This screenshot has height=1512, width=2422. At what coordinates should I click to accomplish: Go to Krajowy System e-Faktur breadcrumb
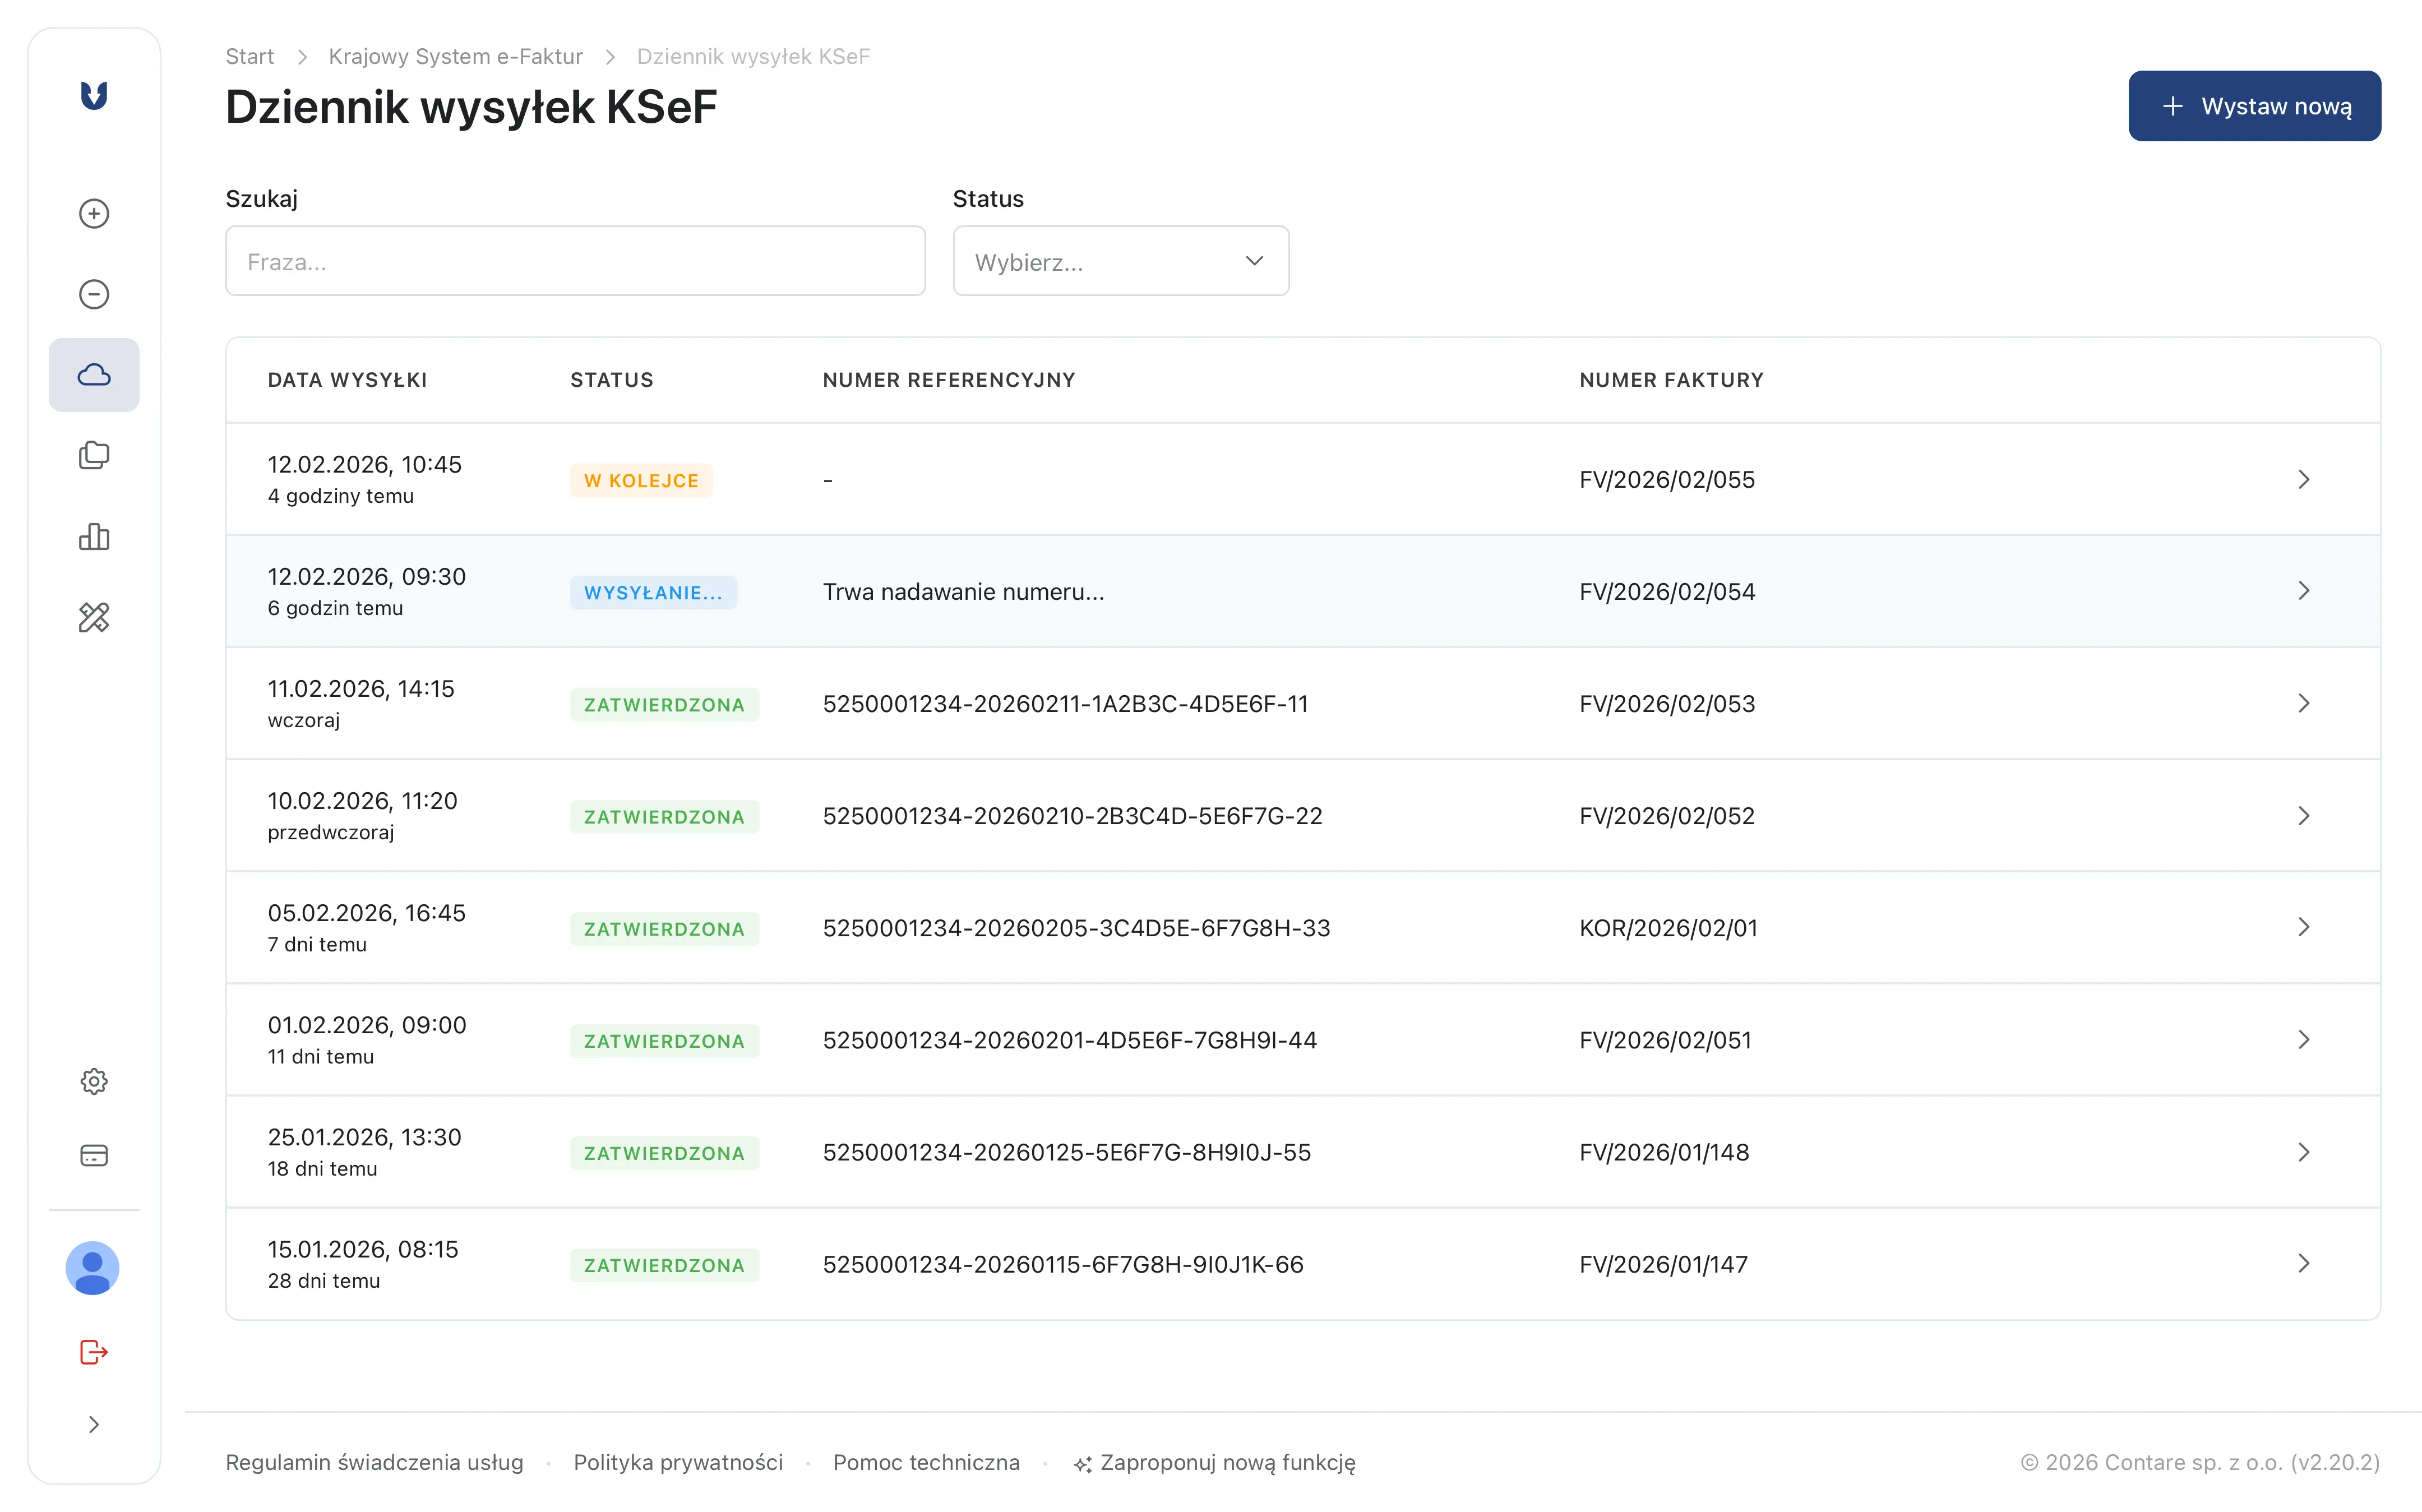click(455, 56)
